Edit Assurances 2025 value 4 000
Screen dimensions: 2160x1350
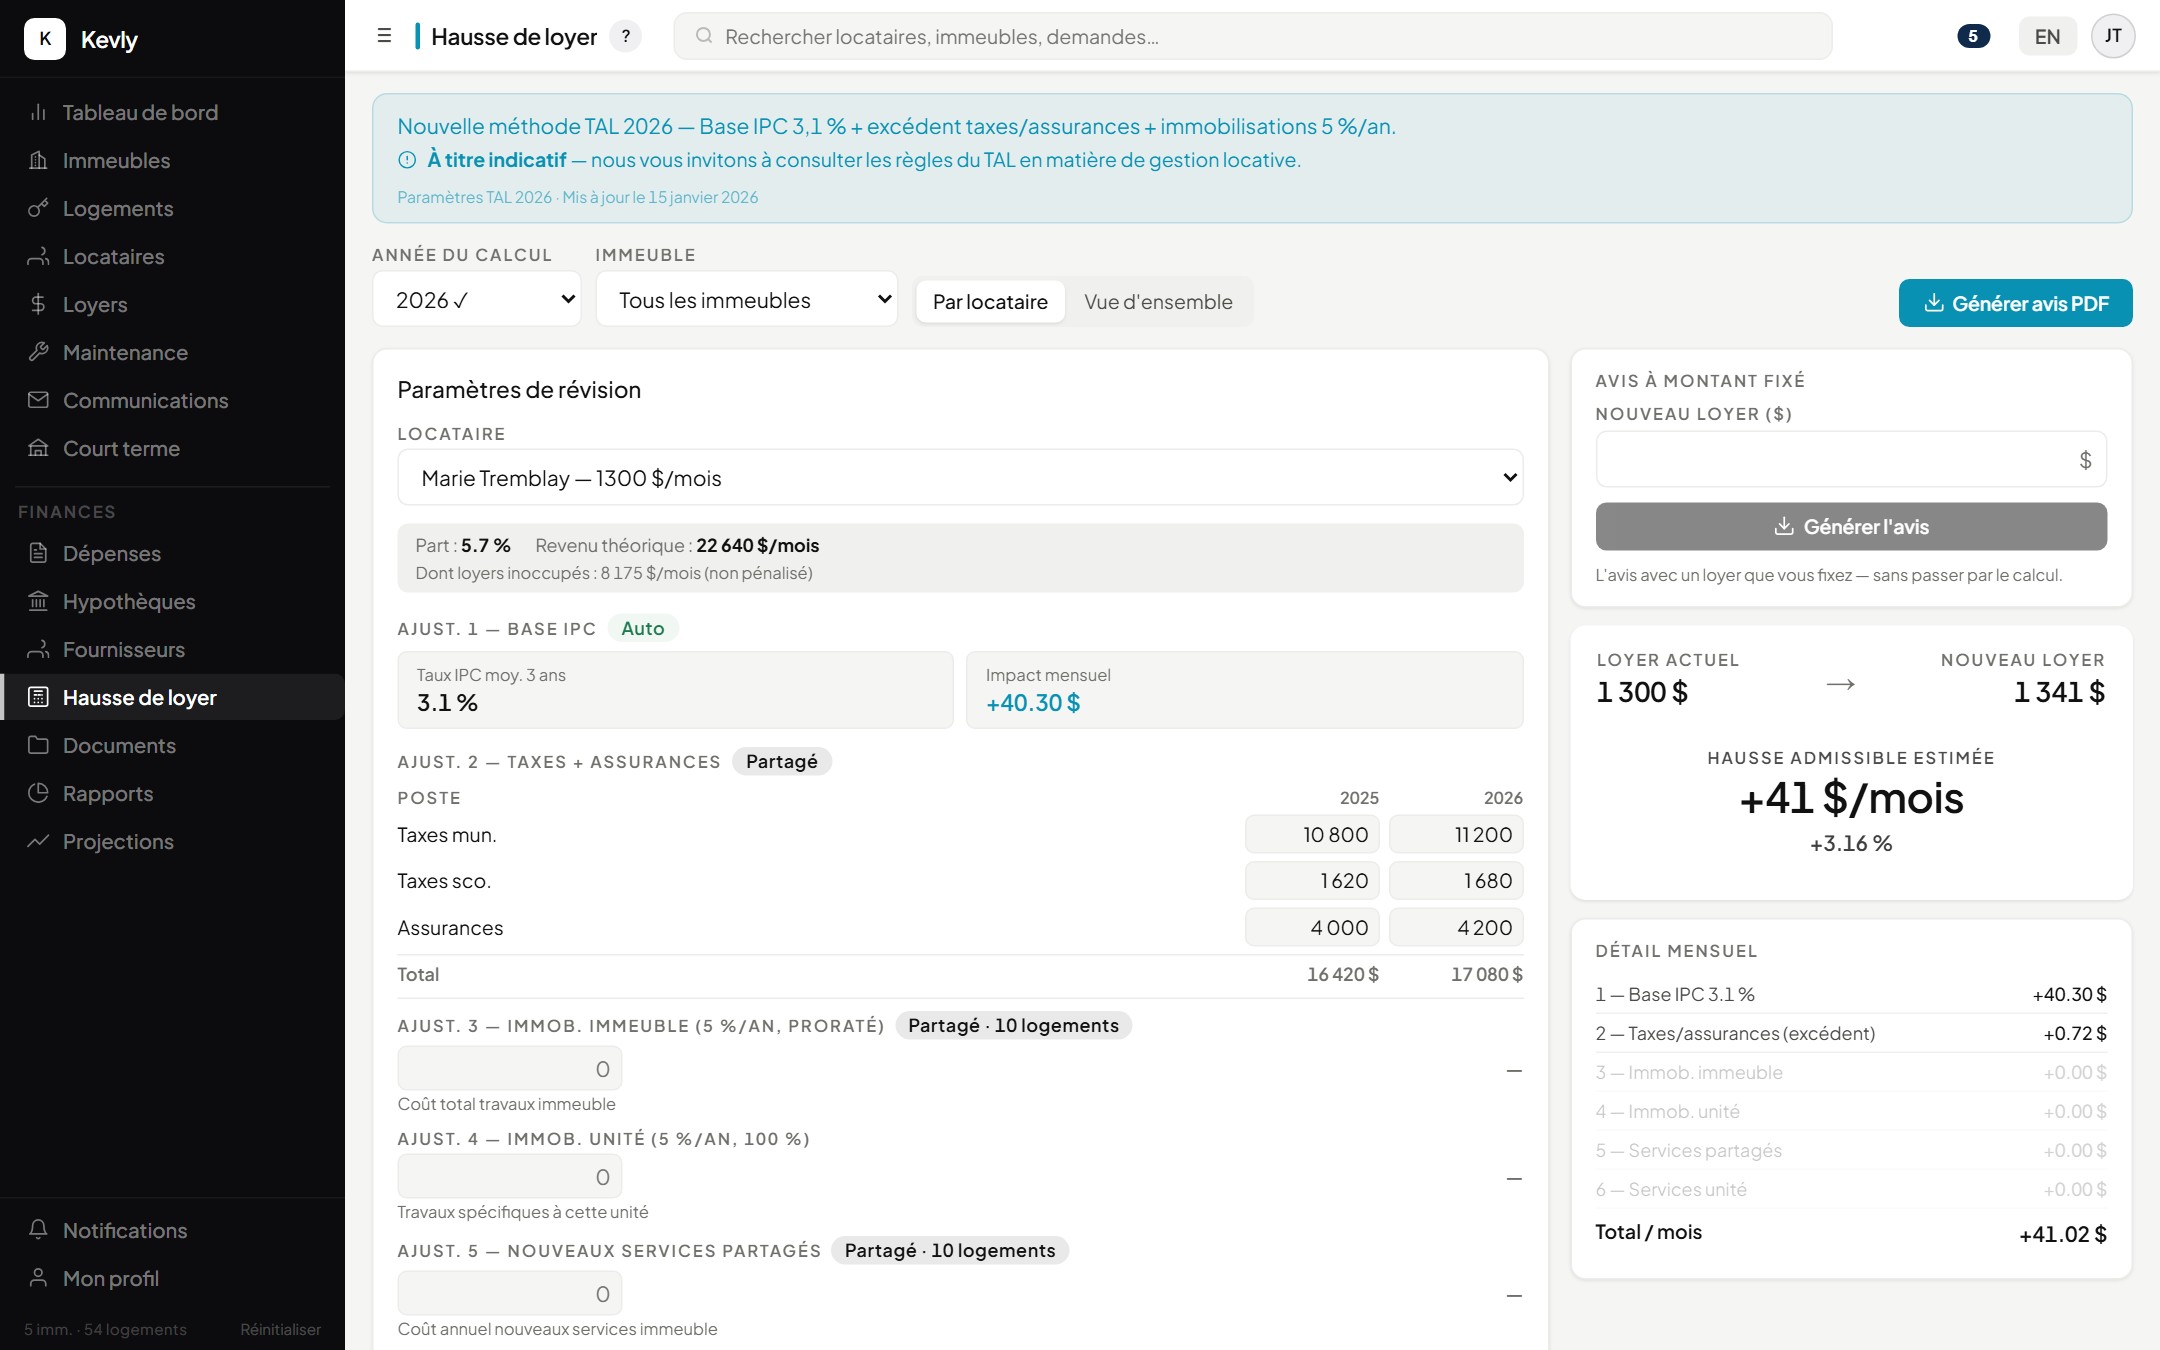coord(1312,928)
